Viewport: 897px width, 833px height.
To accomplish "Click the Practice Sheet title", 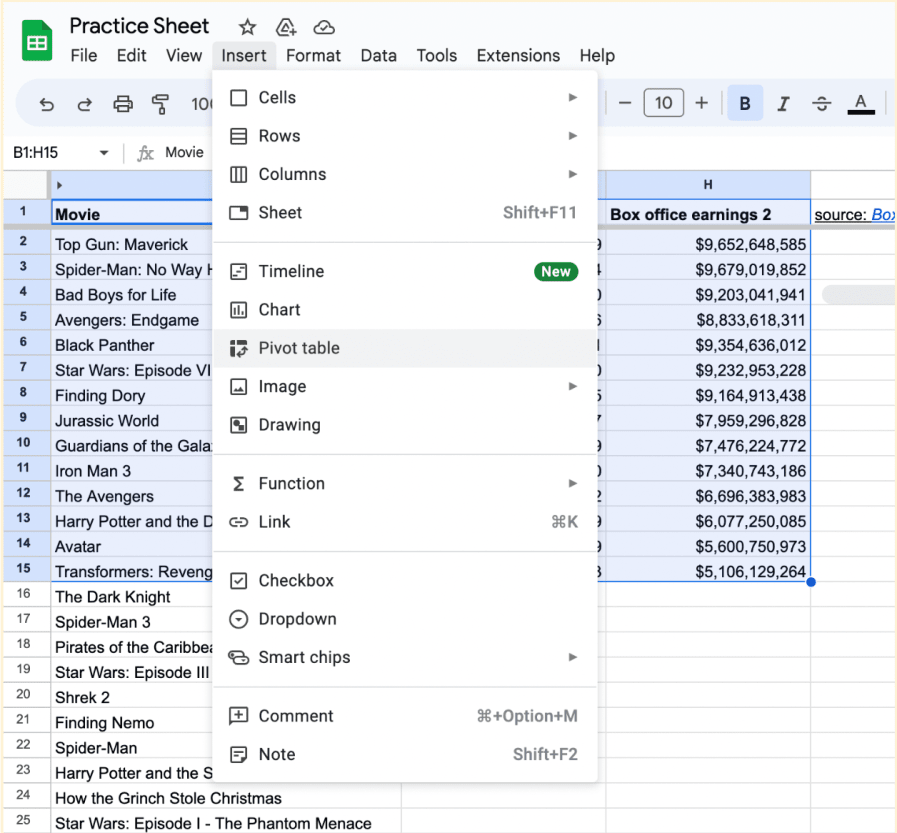I will click(139, 26).
